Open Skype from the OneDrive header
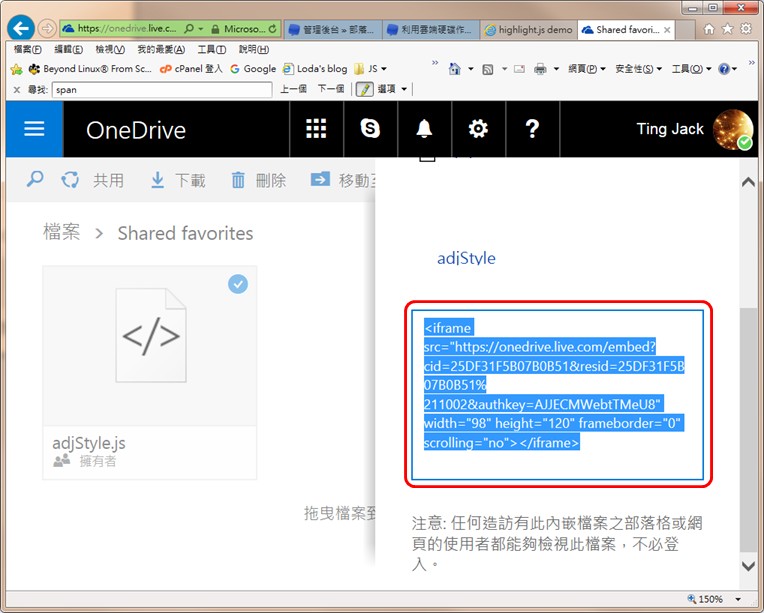Viewport: 764px width, 613px height. coord(370,129)
